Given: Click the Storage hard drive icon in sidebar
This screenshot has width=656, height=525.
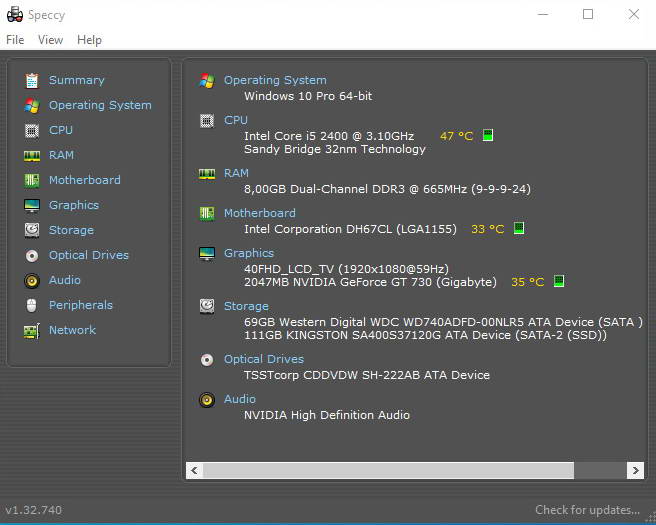Looking at the screenshot, I should coord(32,230).
